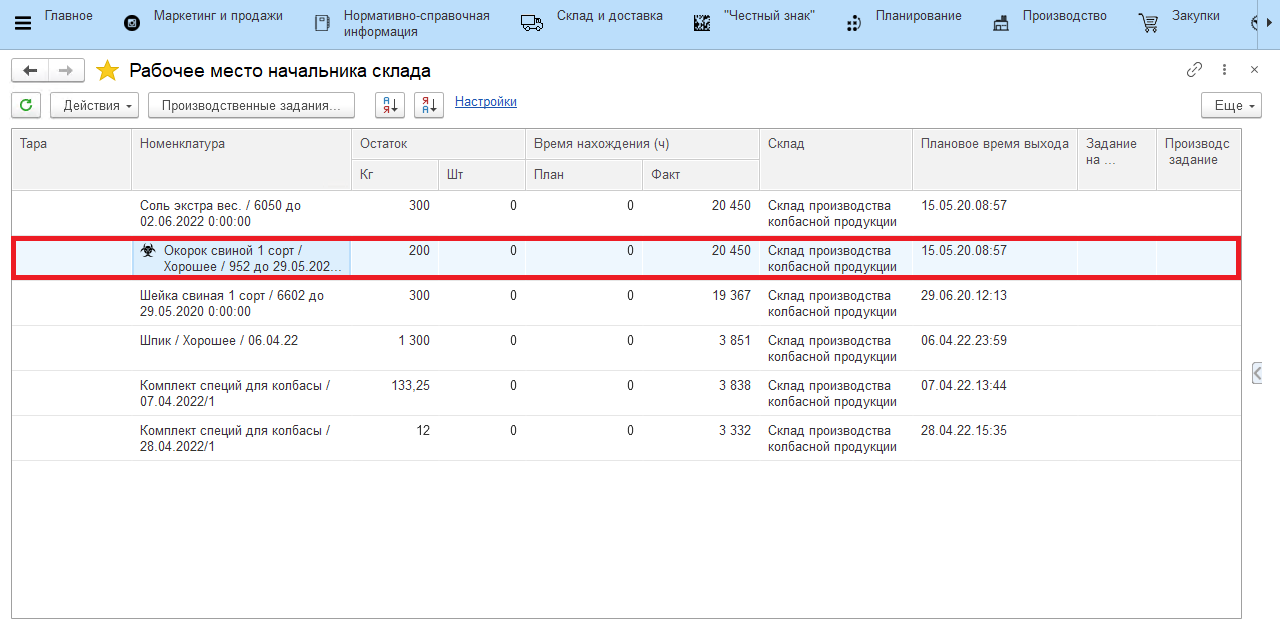Expand the side panel collapse arrow
1280x628 pixels.
click(x=1257, y=373)
